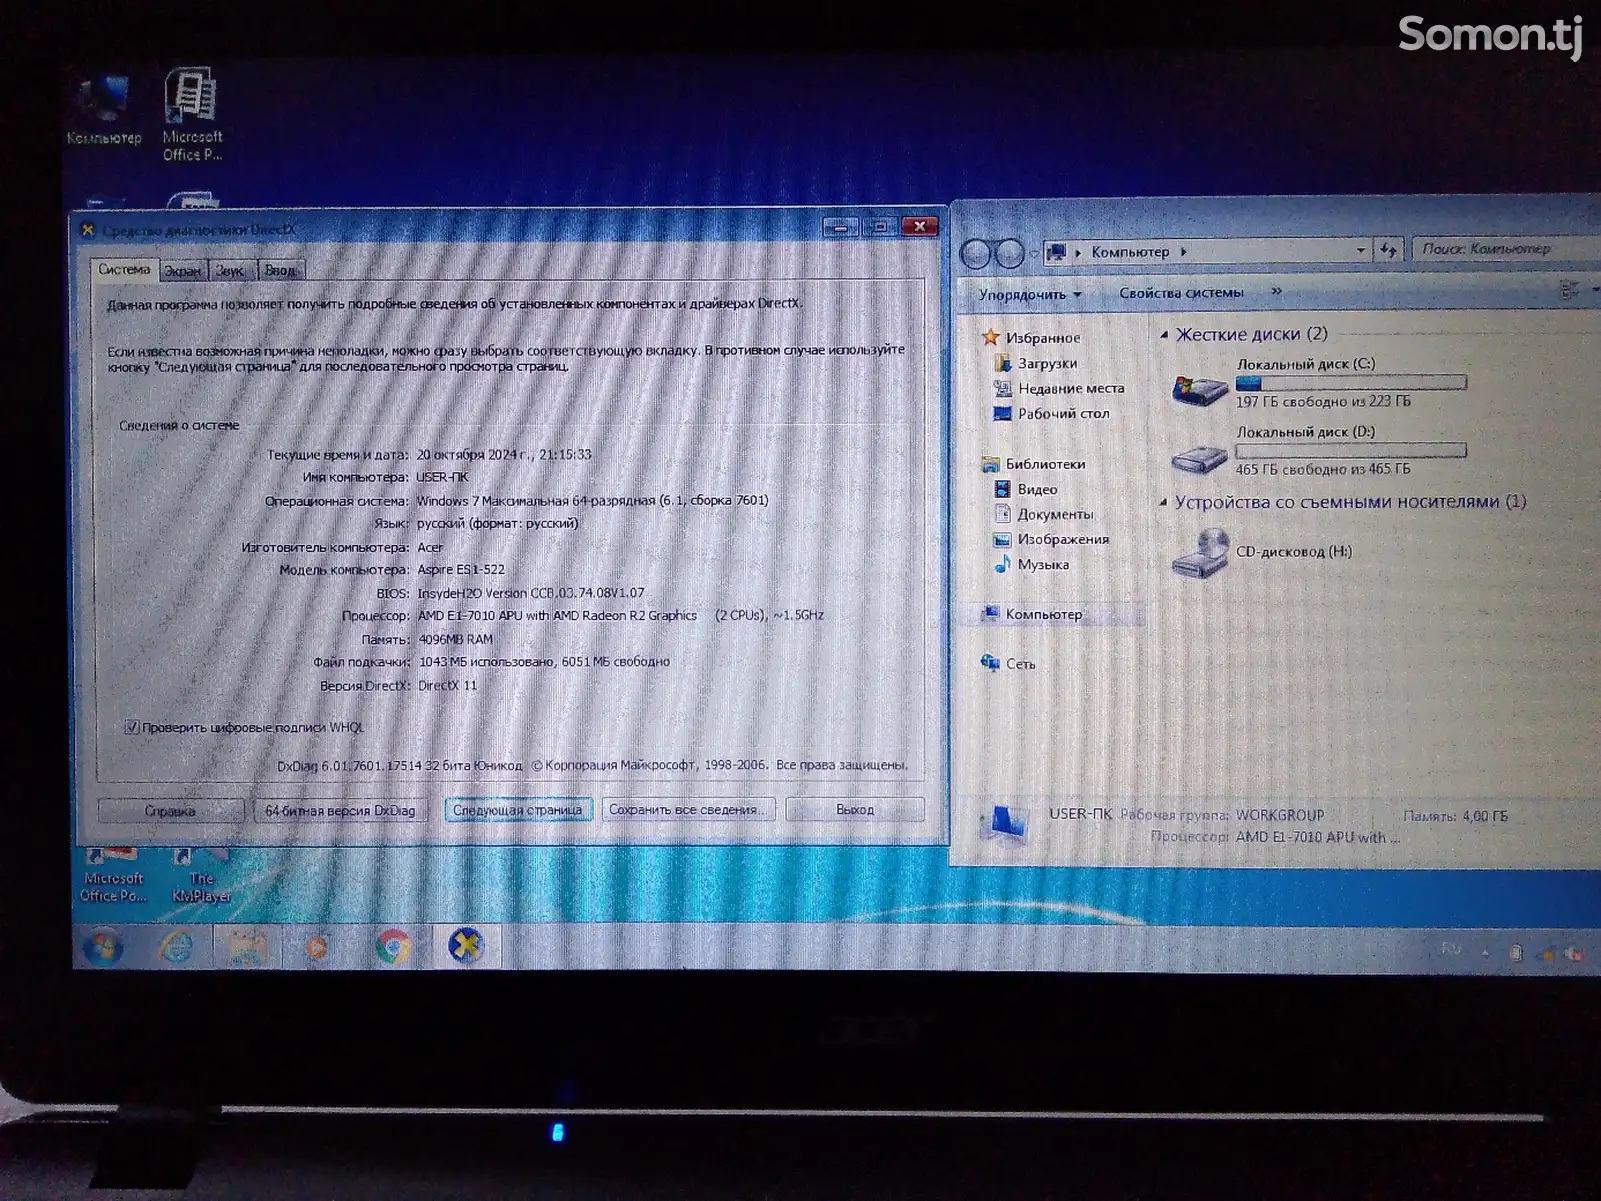The width and height of the screenshot is (1601, 1201).
Task: Open Windows Explorer from taskbar
Action: [x=246, y=946]
